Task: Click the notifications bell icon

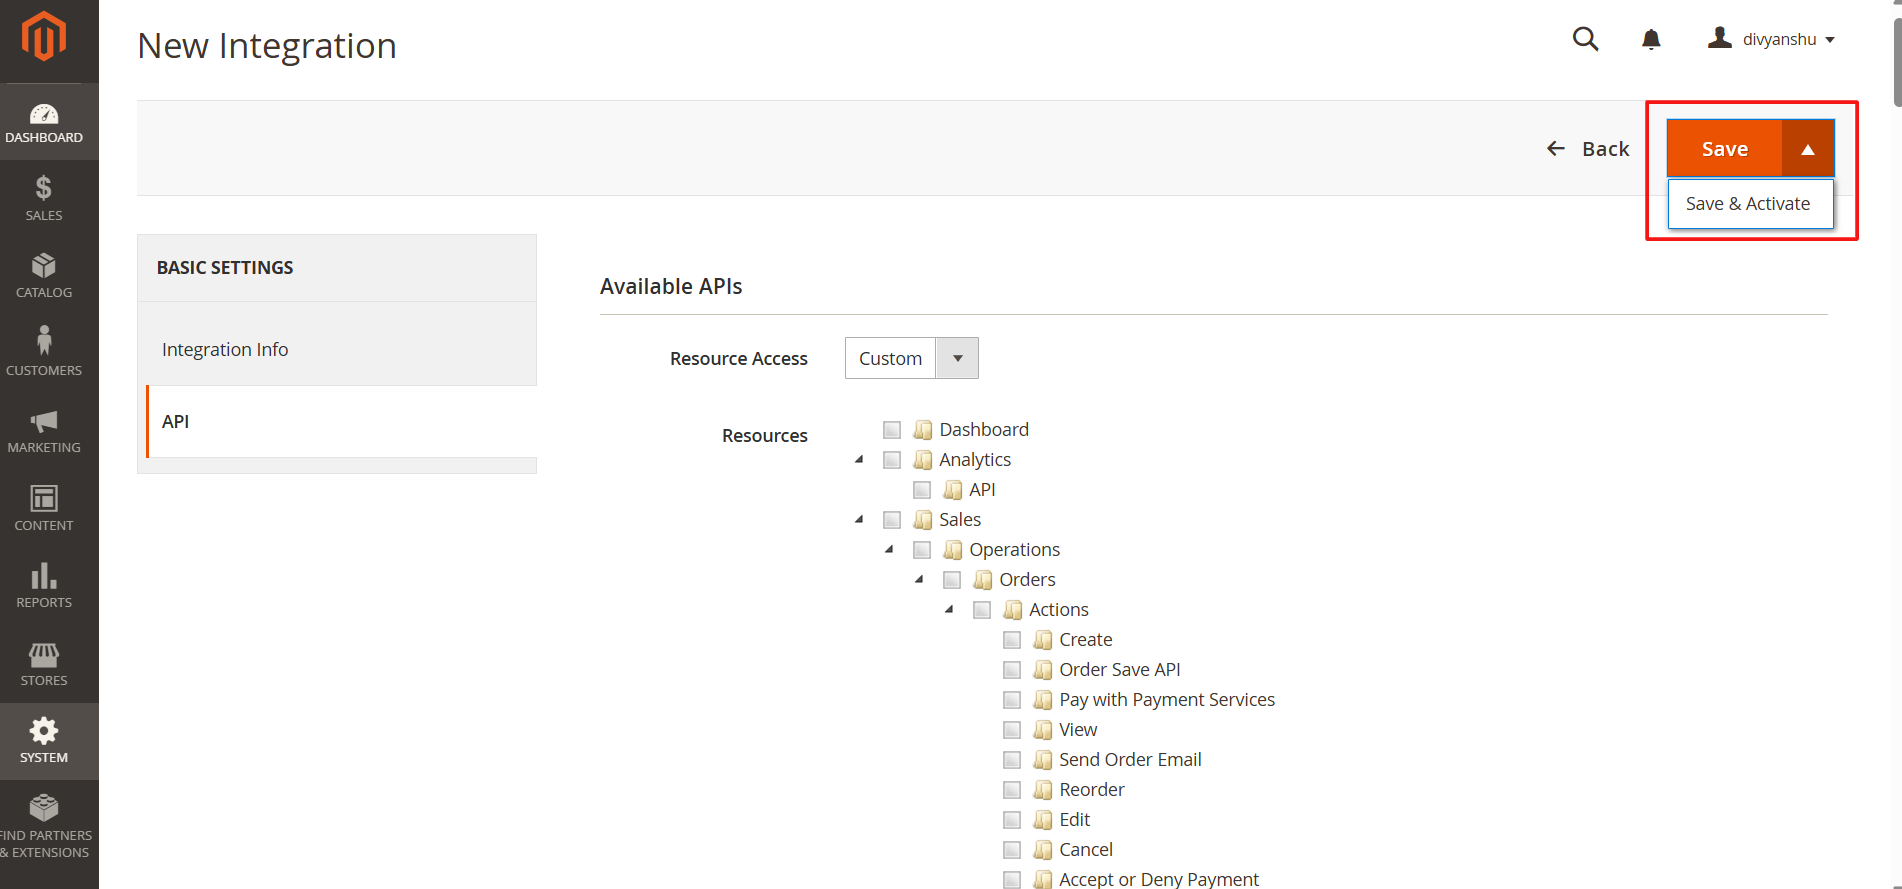Action: pos(1651,39)
